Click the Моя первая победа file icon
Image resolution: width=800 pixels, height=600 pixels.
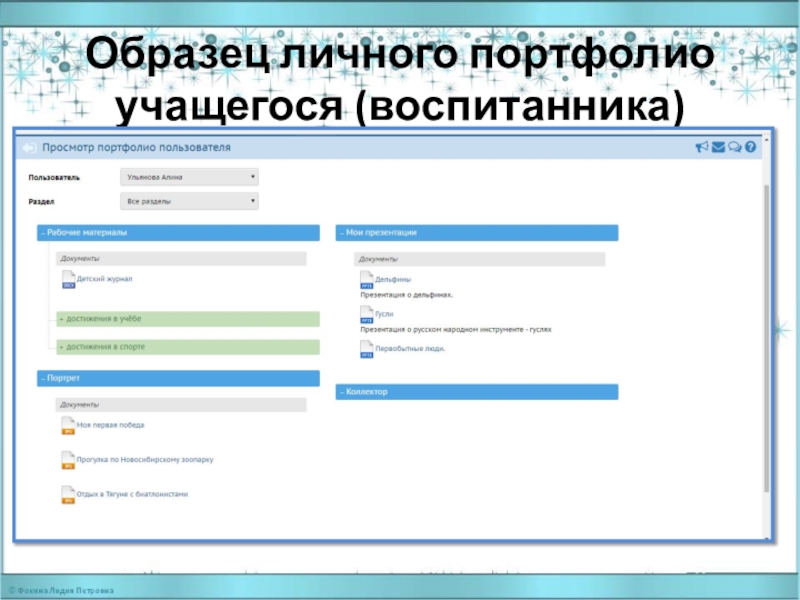[68, 427]
